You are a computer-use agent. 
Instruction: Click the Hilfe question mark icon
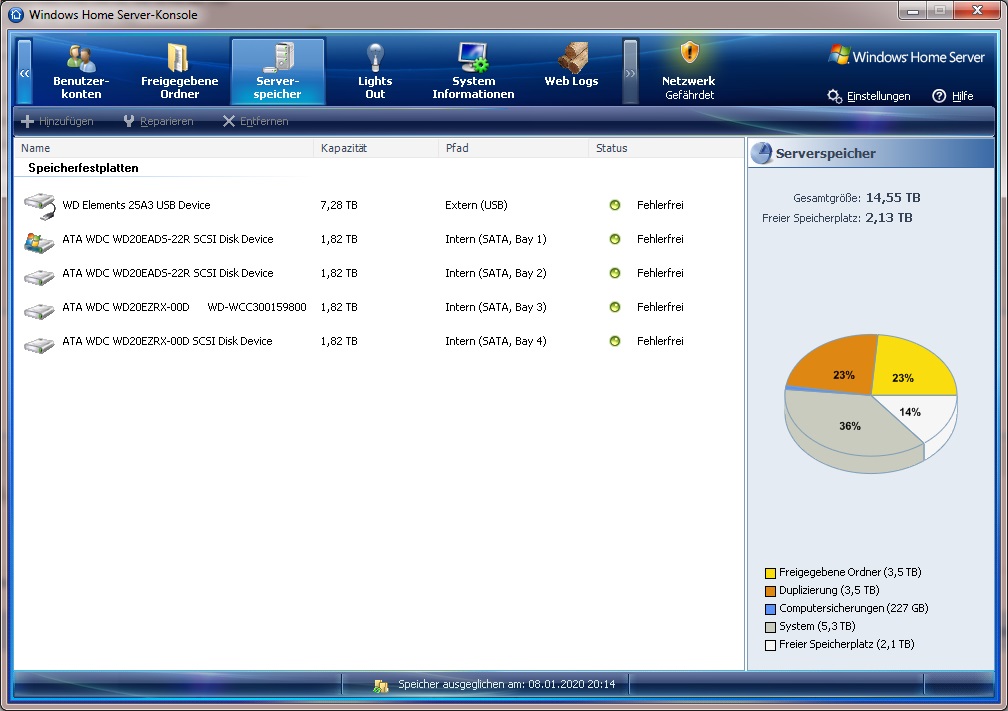tap(939, 96)
